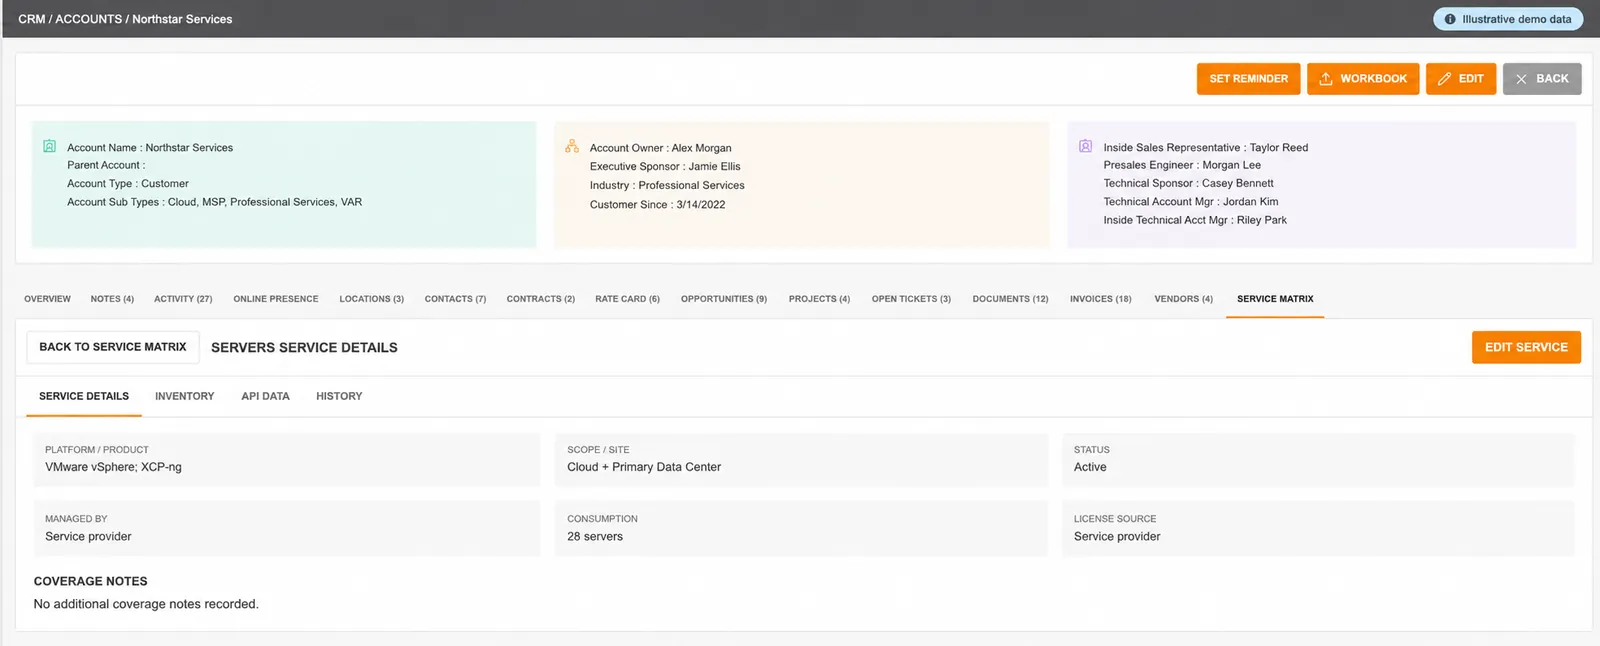
Task: Click the Illustrative demo data badge
Action: coord(1508,19)
